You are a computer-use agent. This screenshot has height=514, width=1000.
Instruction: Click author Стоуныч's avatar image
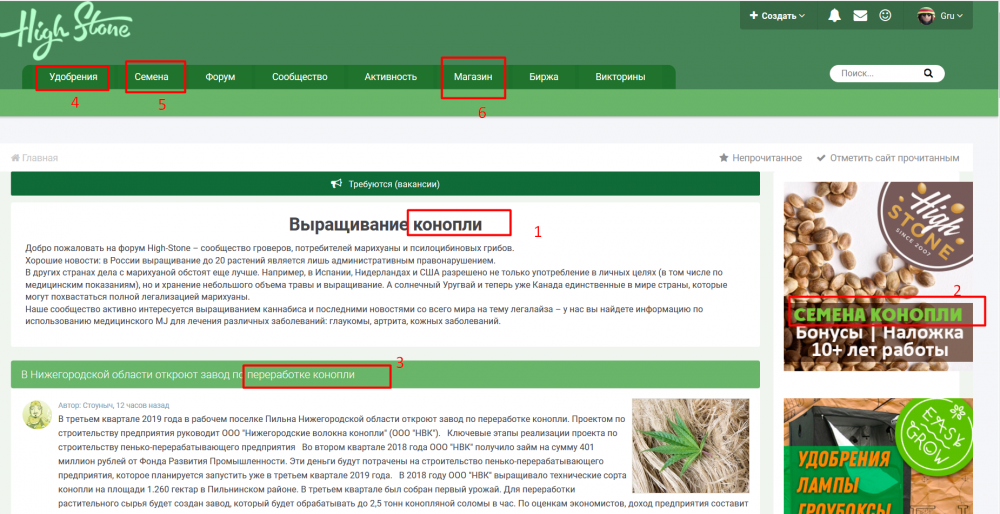coord(37,415)
